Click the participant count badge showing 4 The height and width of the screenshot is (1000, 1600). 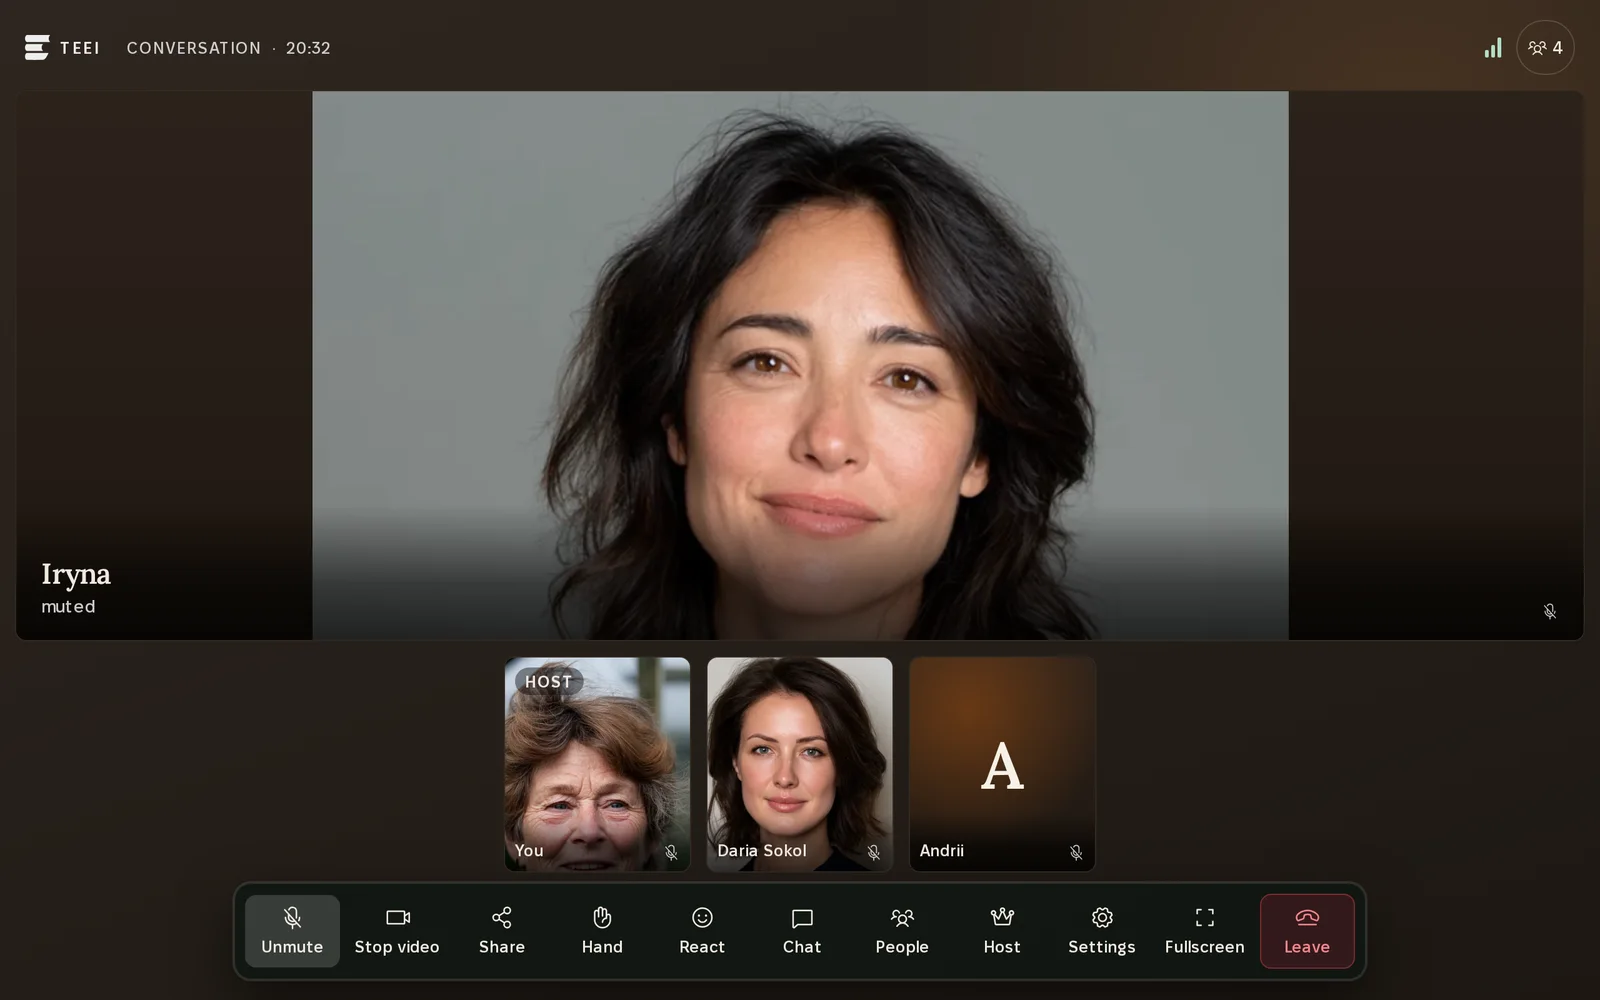pyautogui.click(x=1545, y=47)
